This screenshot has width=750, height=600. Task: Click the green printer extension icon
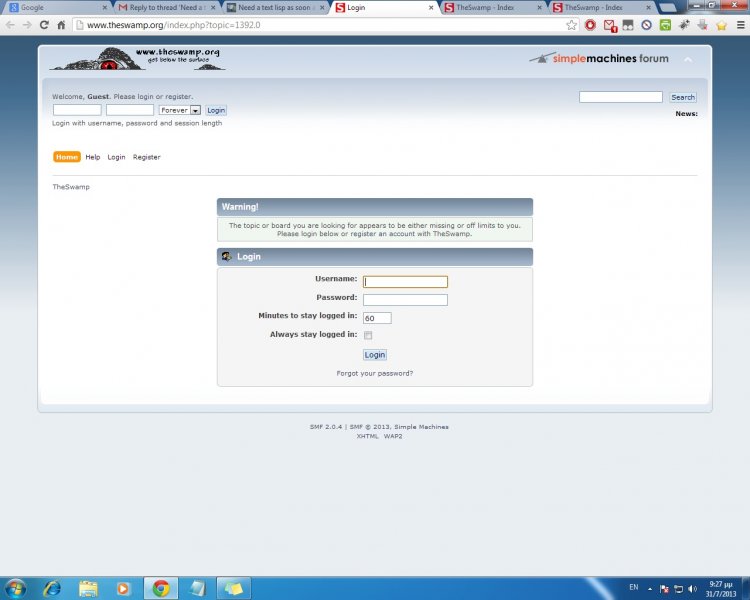(665, 25)
